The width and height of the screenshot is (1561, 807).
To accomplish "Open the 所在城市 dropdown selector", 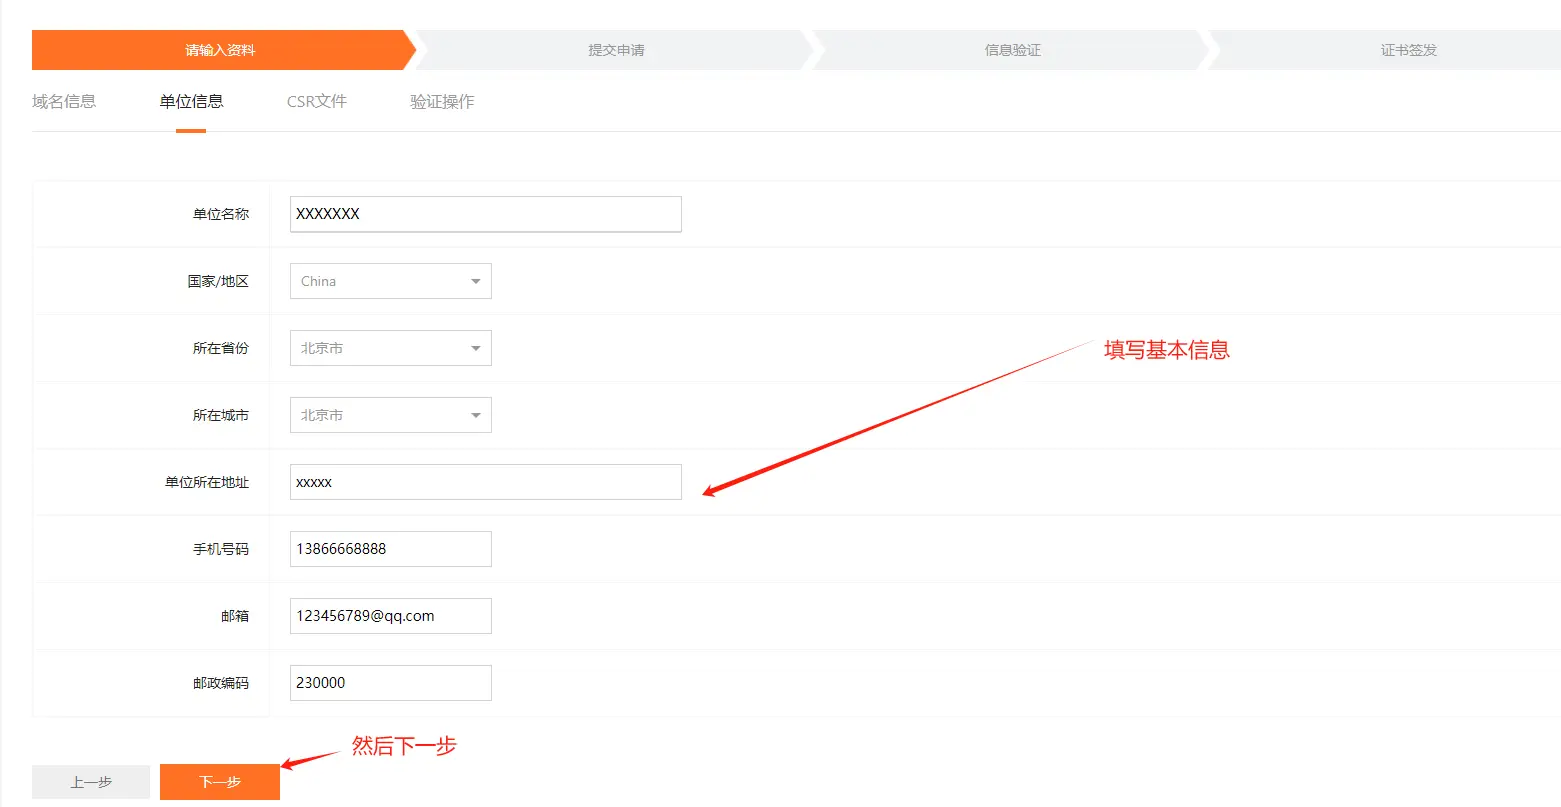I will 380,415.
